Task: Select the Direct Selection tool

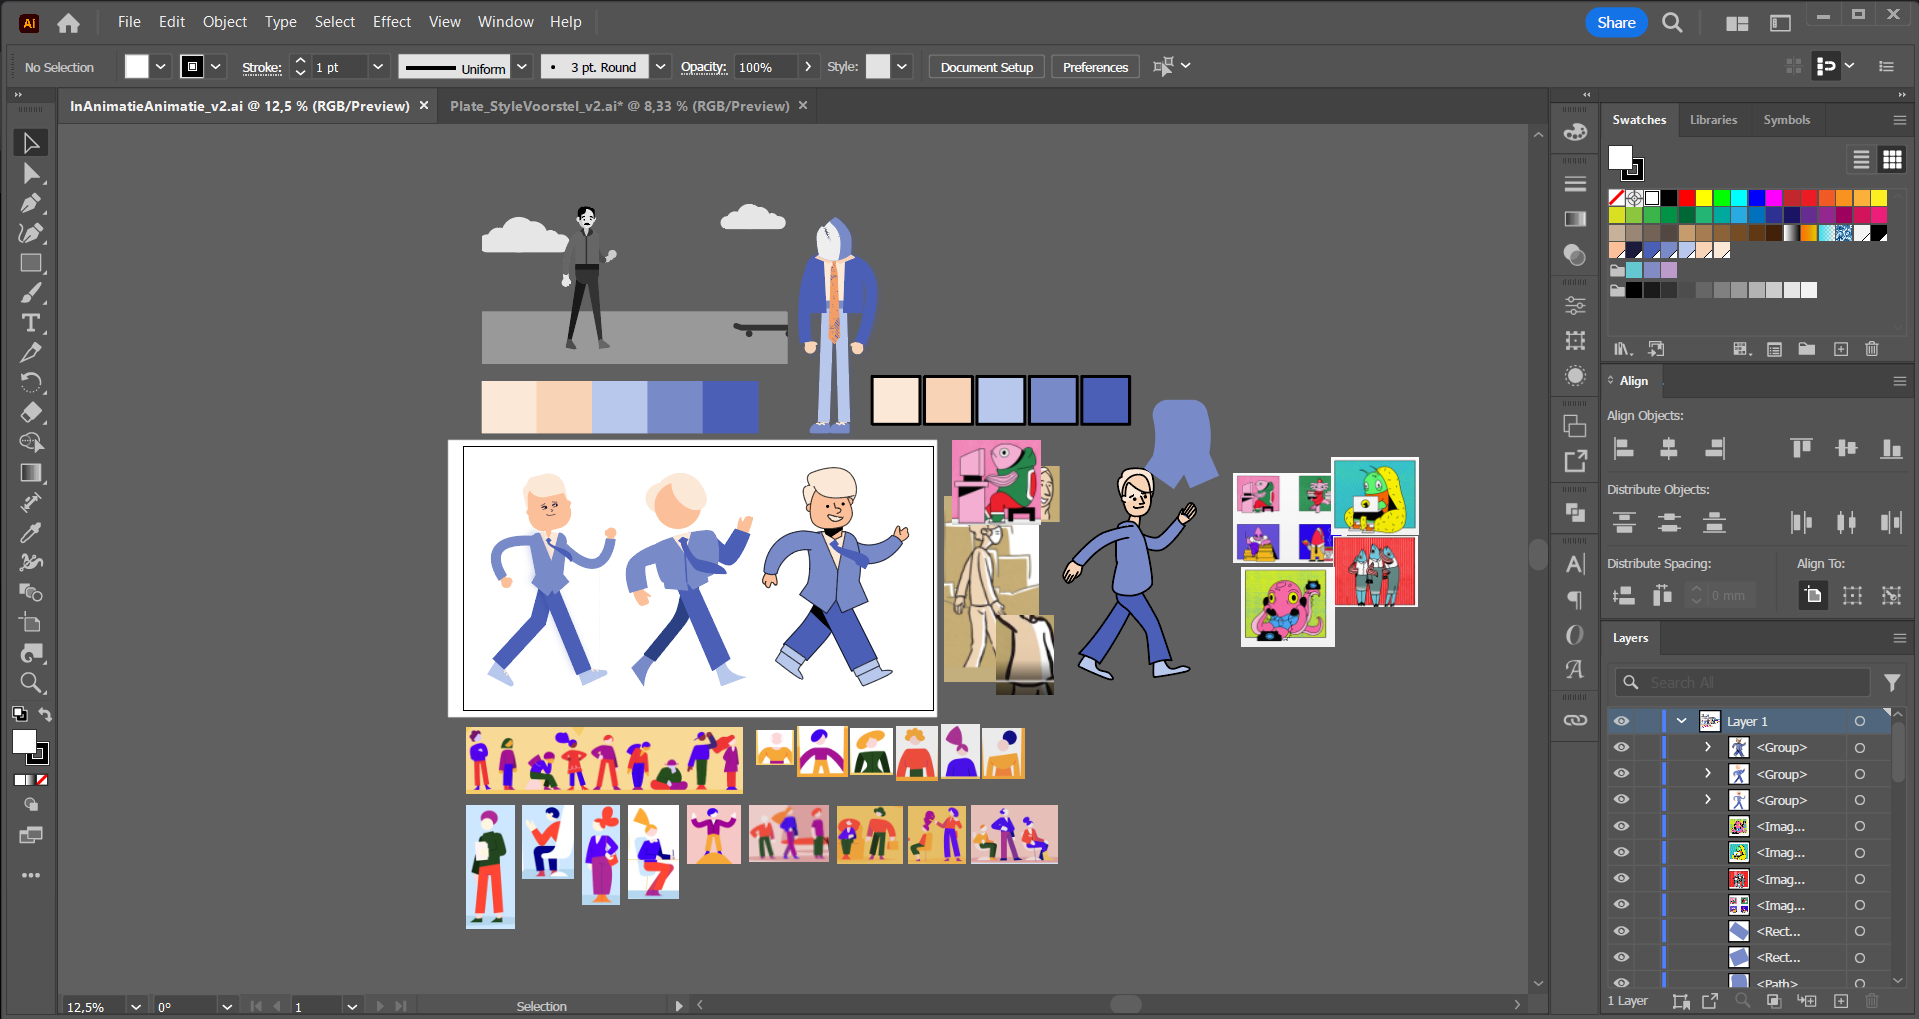Action: pos(31,174)
